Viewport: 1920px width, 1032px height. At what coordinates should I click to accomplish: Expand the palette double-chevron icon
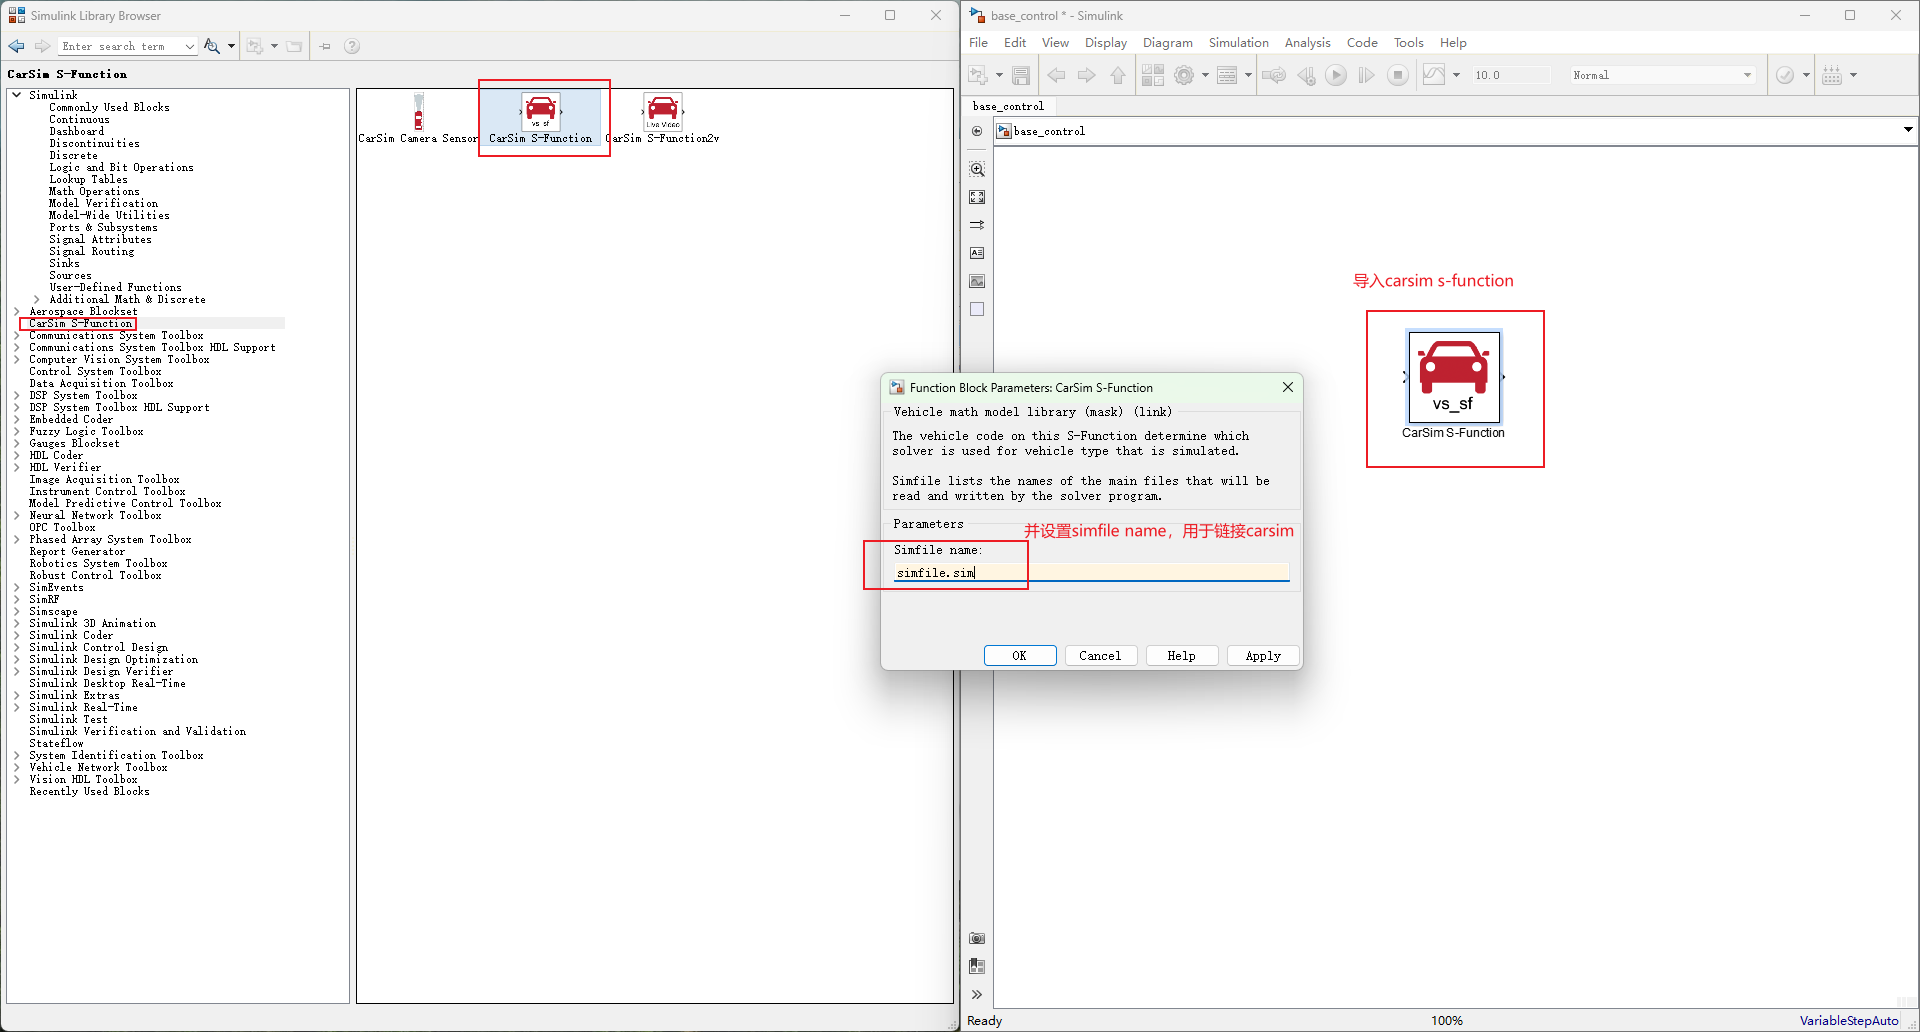pyautogui.click(x=977, y=994)
